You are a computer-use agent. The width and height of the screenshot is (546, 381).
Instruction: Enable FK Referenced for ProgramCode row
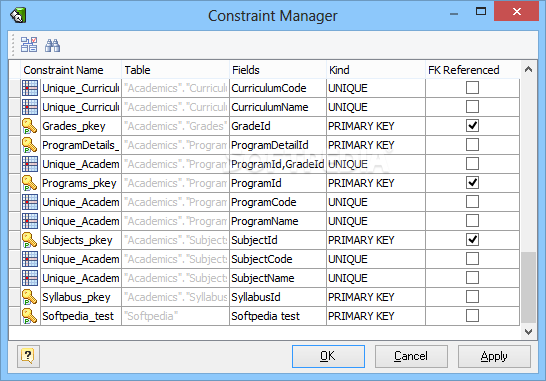tap(472, 202)
